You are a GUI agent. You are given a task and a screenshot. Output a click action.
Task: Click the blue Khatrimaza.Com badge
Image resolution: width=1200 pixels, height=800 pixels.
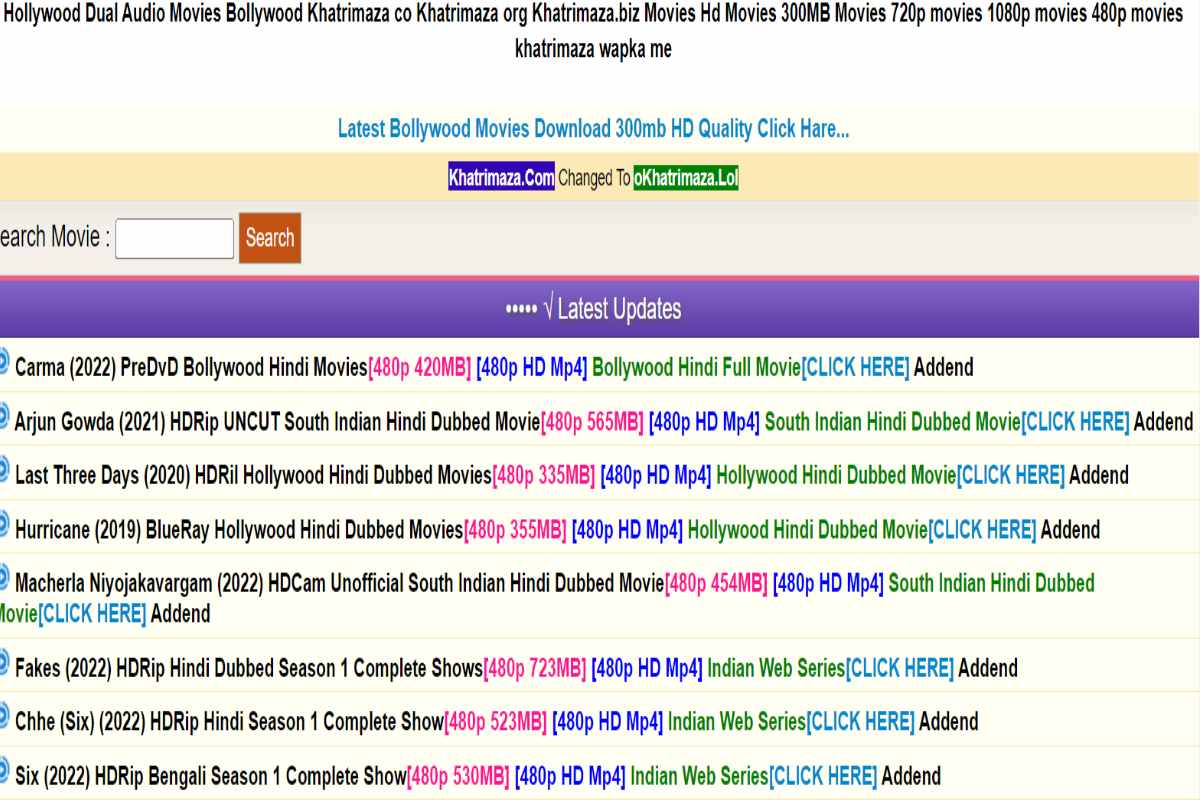click(x=501, y=179)
